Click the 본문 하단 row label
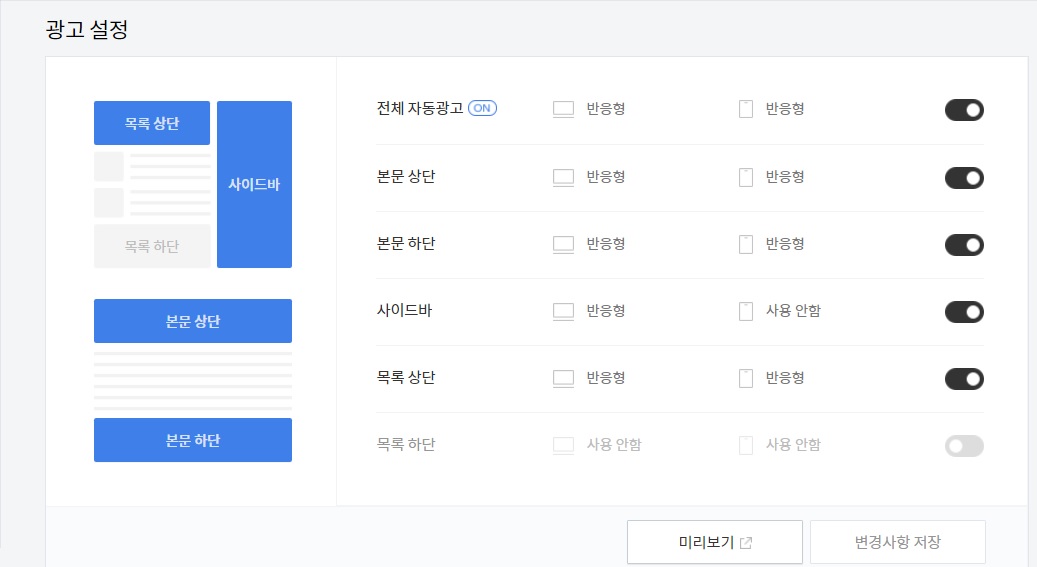The image size is (1037, 567). pyautogui.click(x=406, y=243)
